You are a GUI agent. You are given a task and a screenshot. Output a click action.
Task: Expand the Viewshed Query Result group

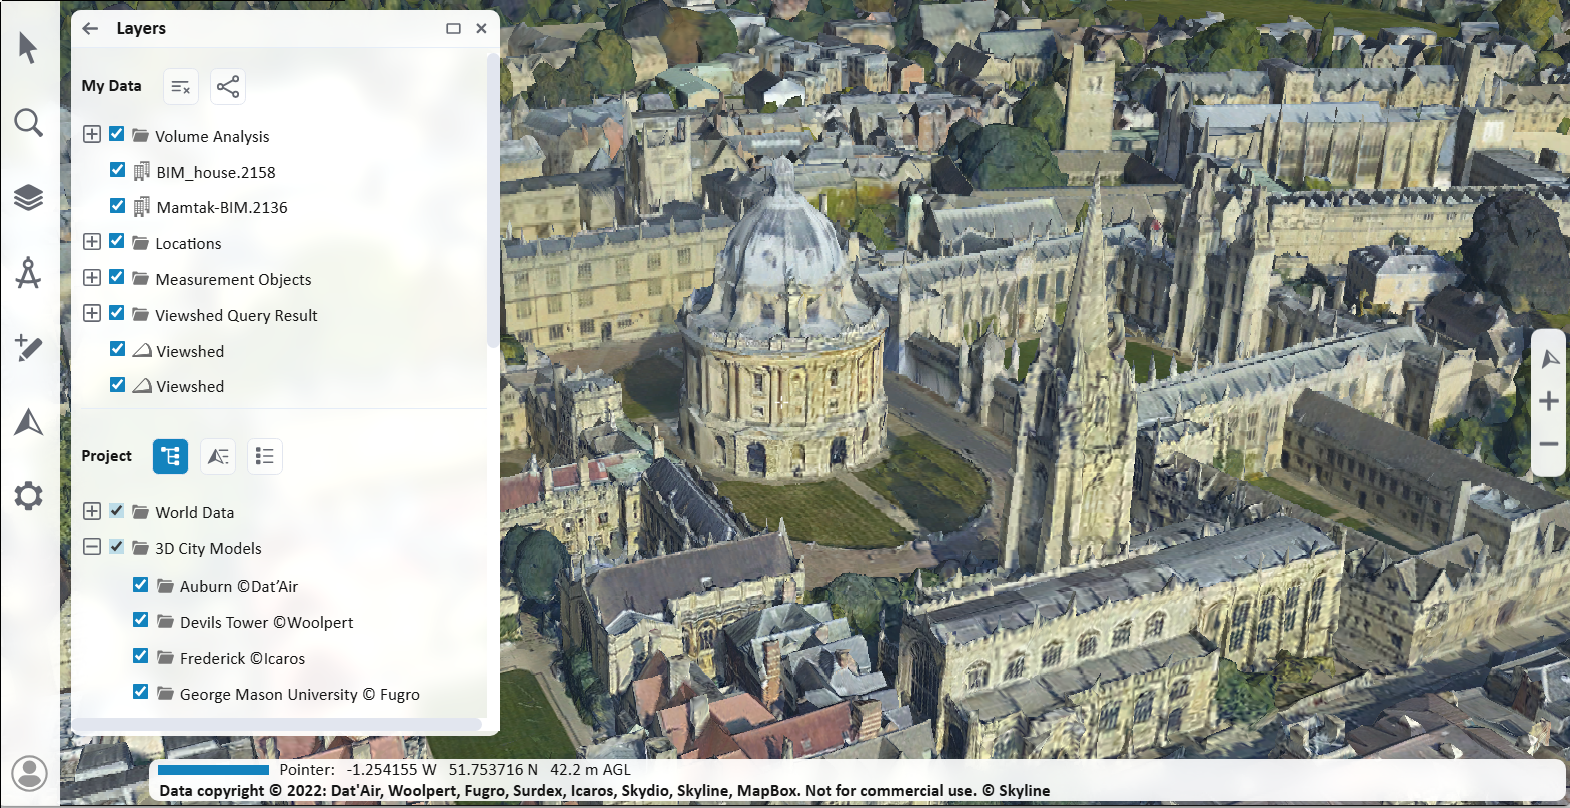click(x=92, y=314)
